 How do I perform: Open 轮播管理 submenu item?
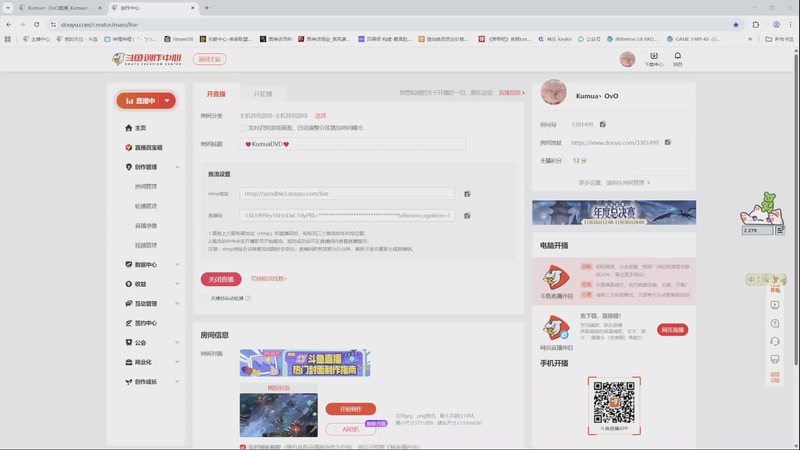coord(146,206)
